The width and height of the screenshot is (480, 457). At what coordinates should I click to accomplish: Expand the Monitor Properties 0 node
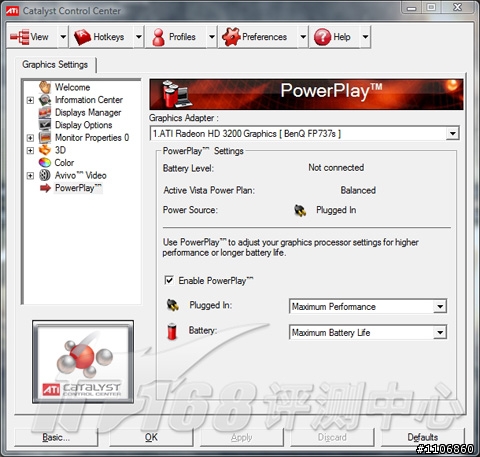pos(30,138)
